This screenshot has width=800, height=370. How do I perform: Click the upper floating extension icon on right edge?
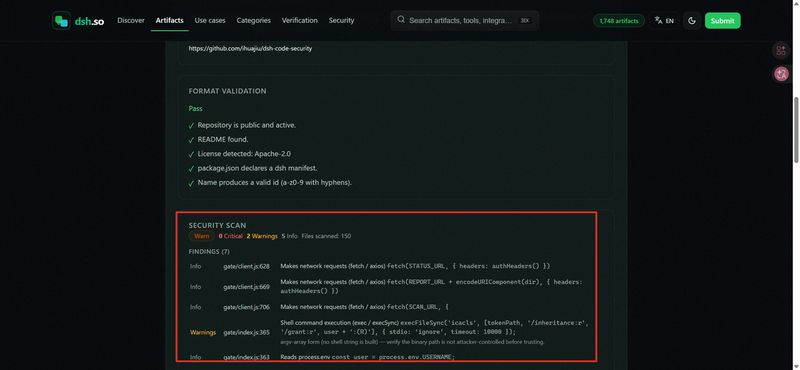pos(781,50)
